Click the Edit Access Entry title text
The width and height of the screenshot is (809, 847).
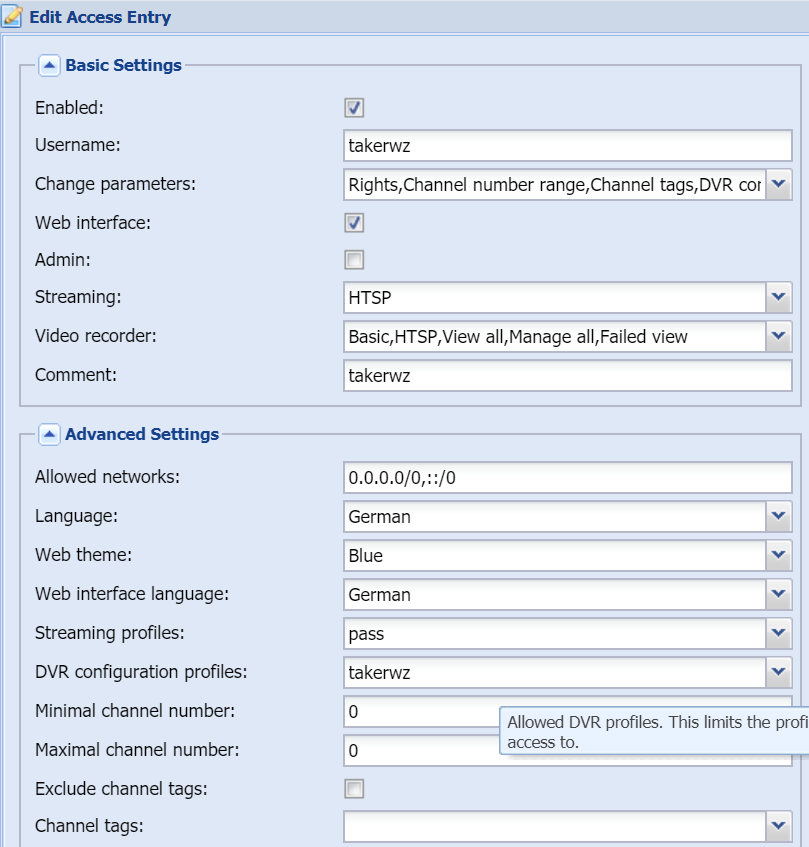pos(100,17)
